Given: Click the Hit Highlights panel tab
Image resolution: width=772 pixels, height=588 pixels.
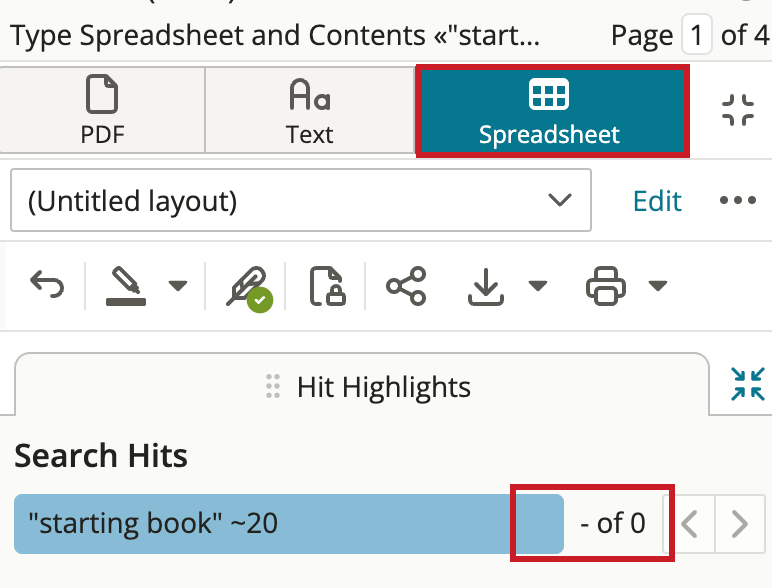Looking at the screenshot, I should (362, 385).
